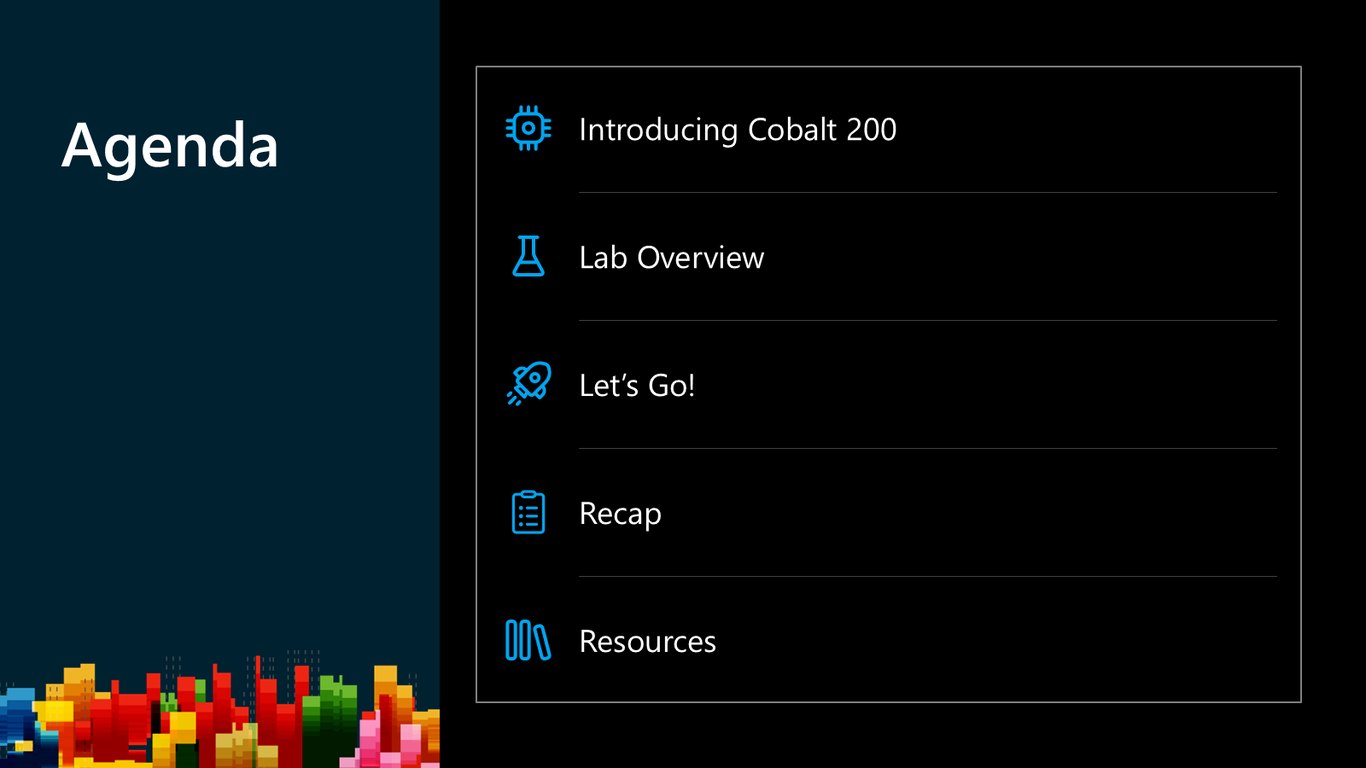Select the "Introducing Cobalt 200" agenda item
The image size is (1366, 768).
coord(737,129)
